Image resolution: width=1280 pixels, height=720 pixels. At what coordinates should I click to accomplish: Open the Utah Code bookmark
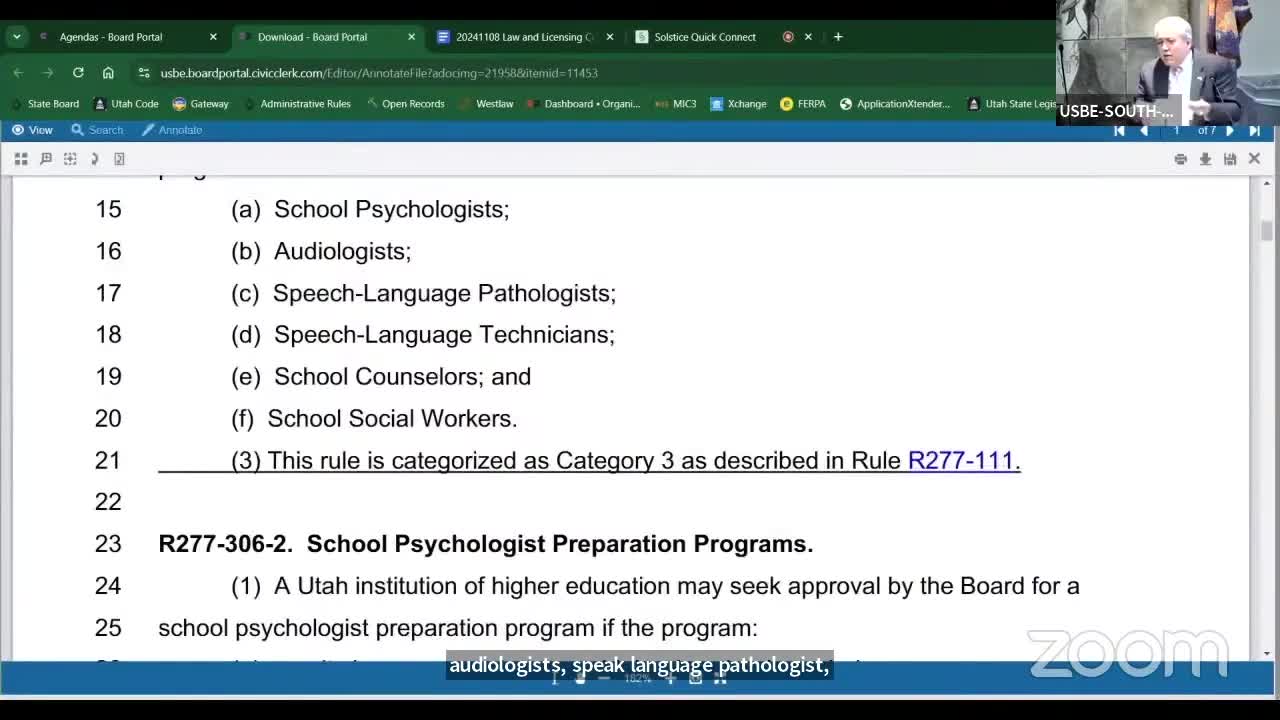click(126, 104)
